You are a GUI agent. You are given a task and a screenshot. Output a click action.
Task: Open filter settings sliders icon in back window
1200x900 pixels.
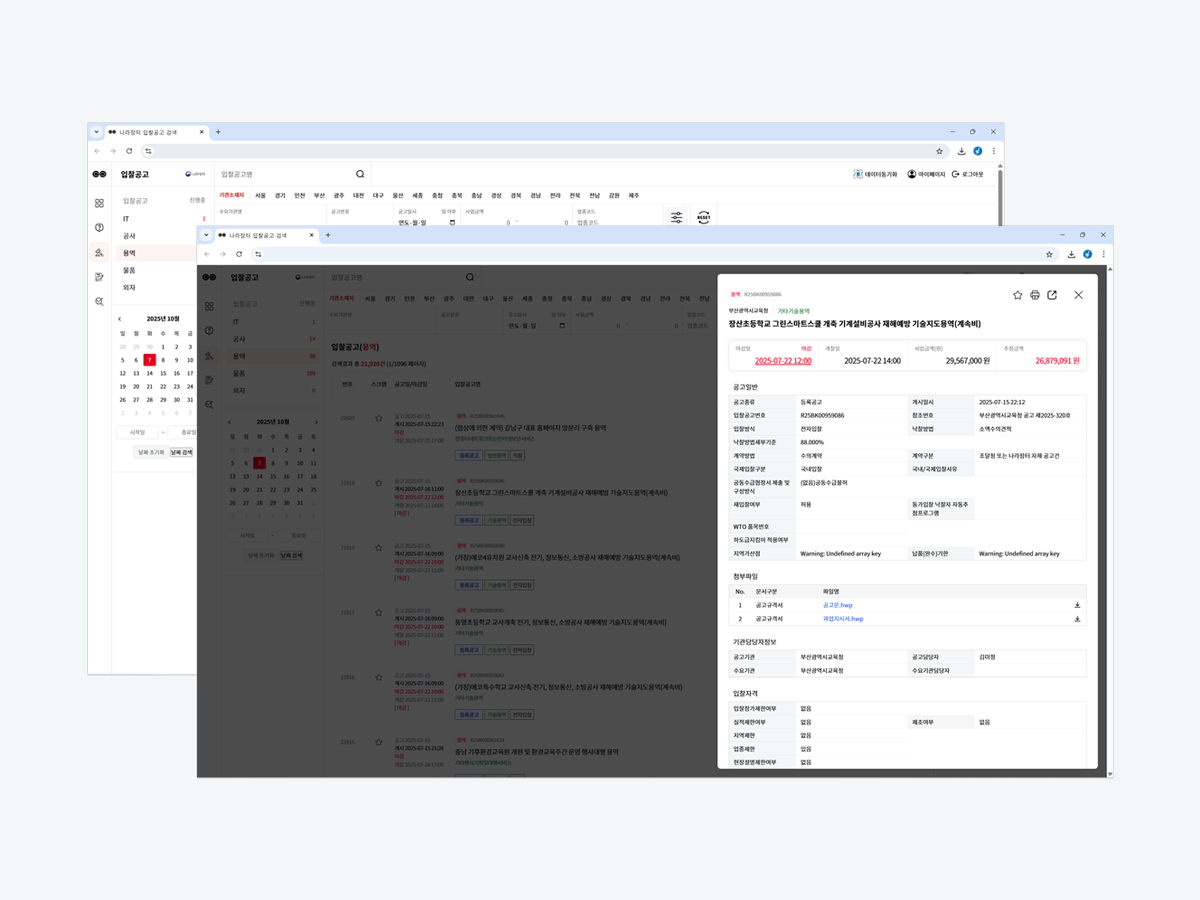[677, 217]
